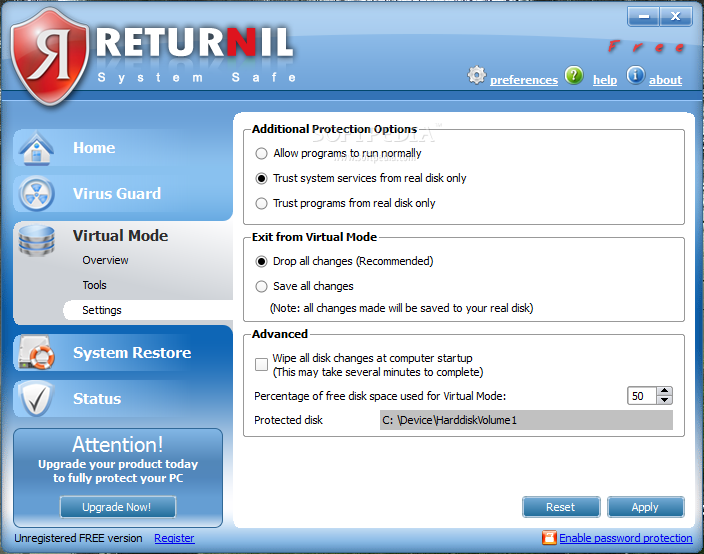Click the Status checkmark shield icon
Viewport: 704px width, 554px height.
tap(36, 399)
